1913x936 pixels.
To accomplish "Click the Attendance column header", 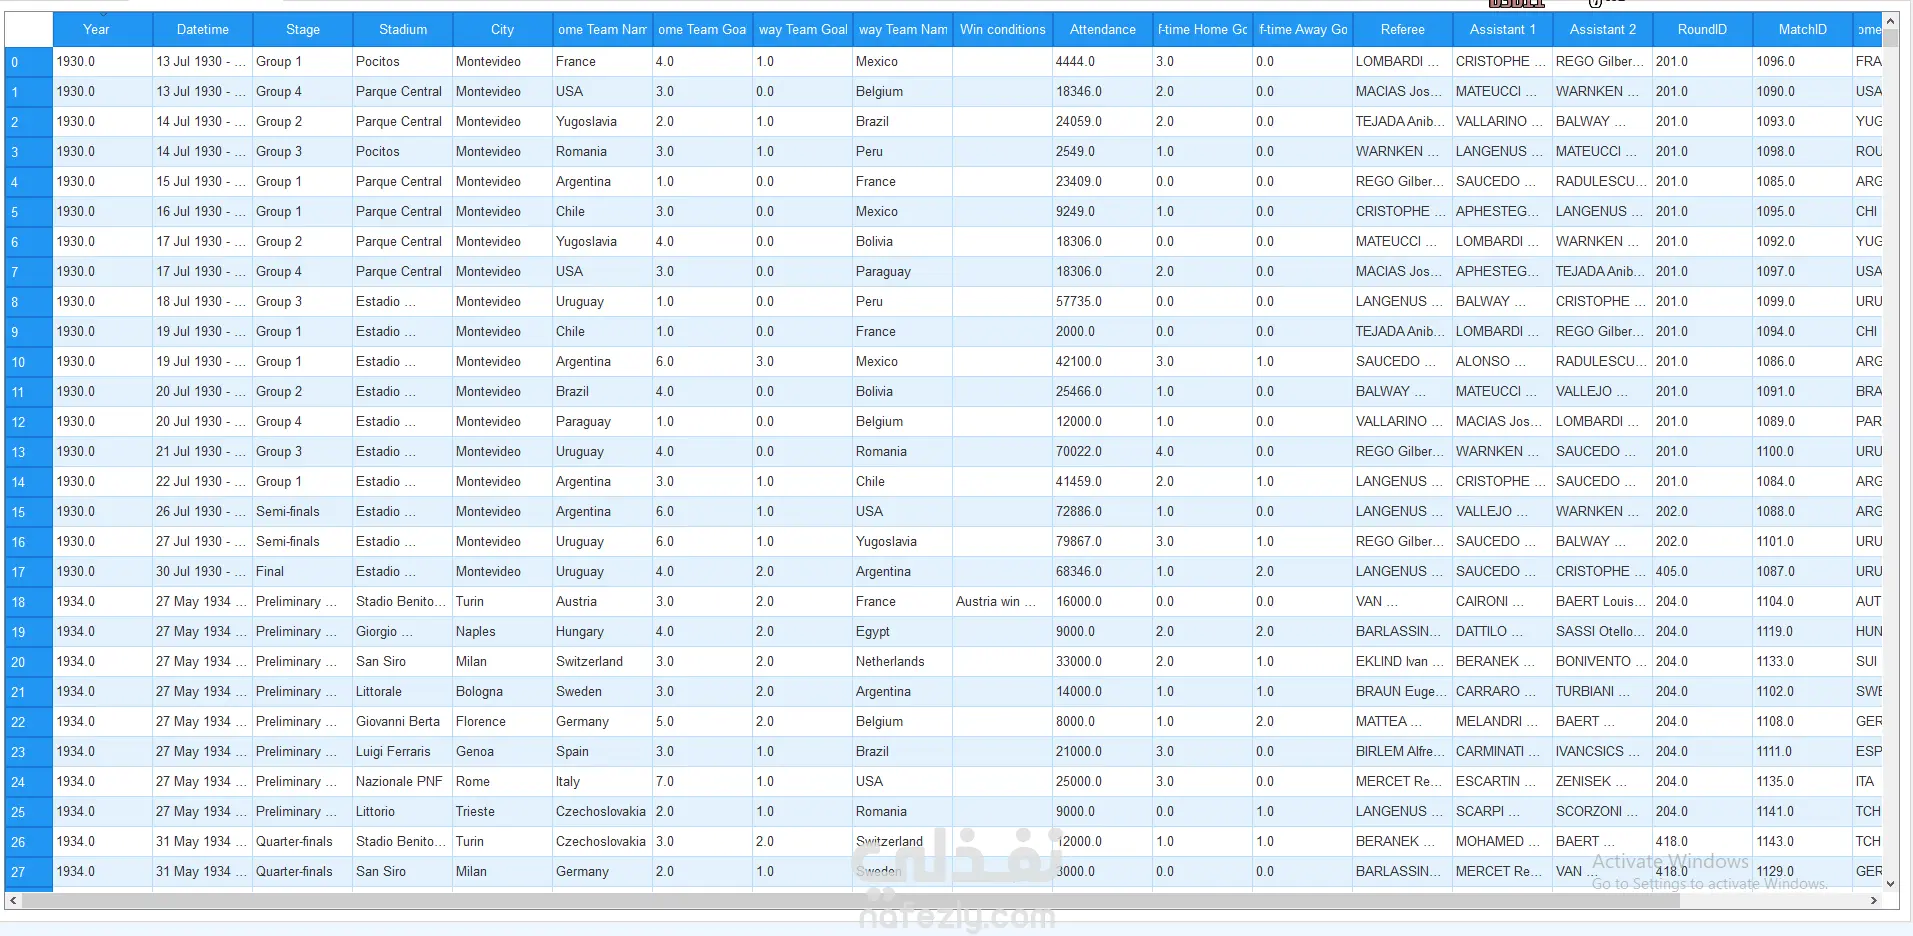I will pos(1103,30).
